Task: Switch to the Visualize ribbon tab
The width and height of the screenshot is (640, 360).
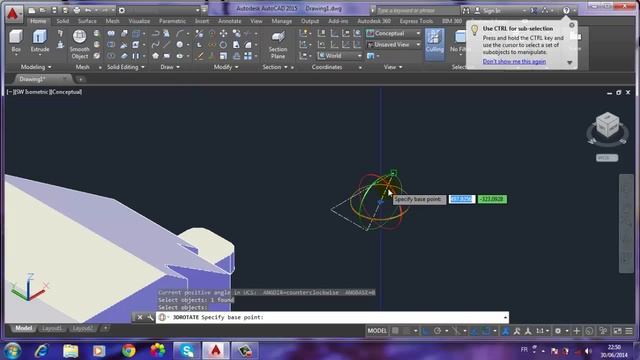Action: [139, 21]
